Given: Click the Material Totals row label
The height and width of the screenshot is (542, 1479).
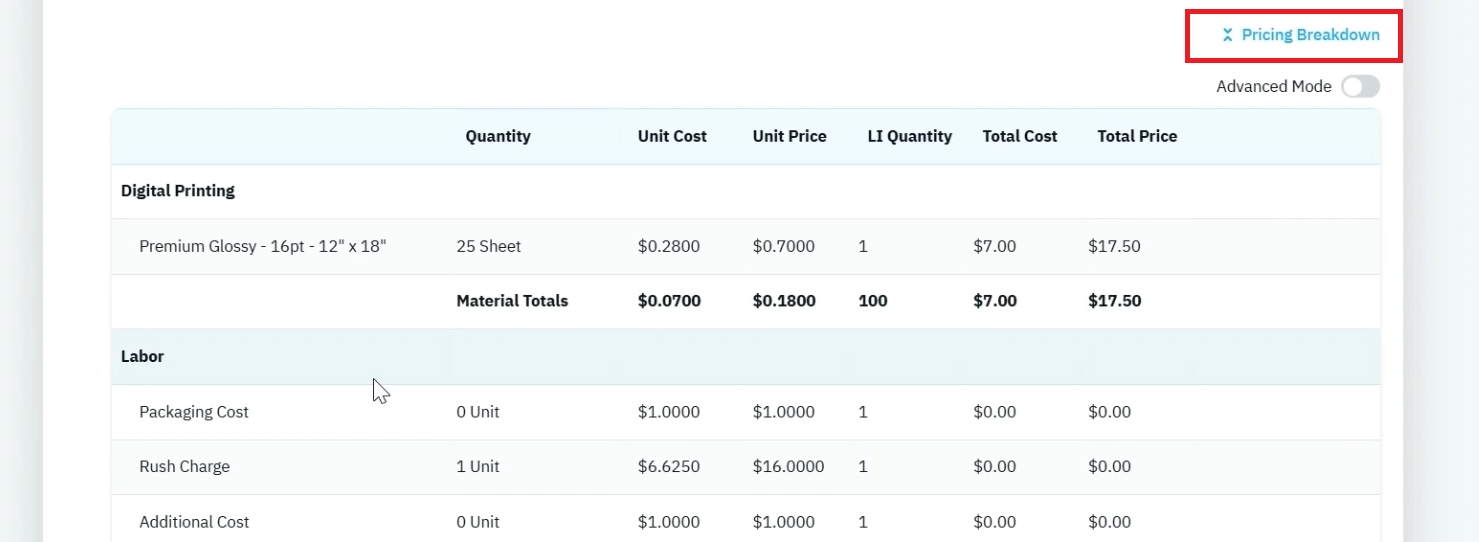Looking at the screenshot, I should (x=512, y=301).
